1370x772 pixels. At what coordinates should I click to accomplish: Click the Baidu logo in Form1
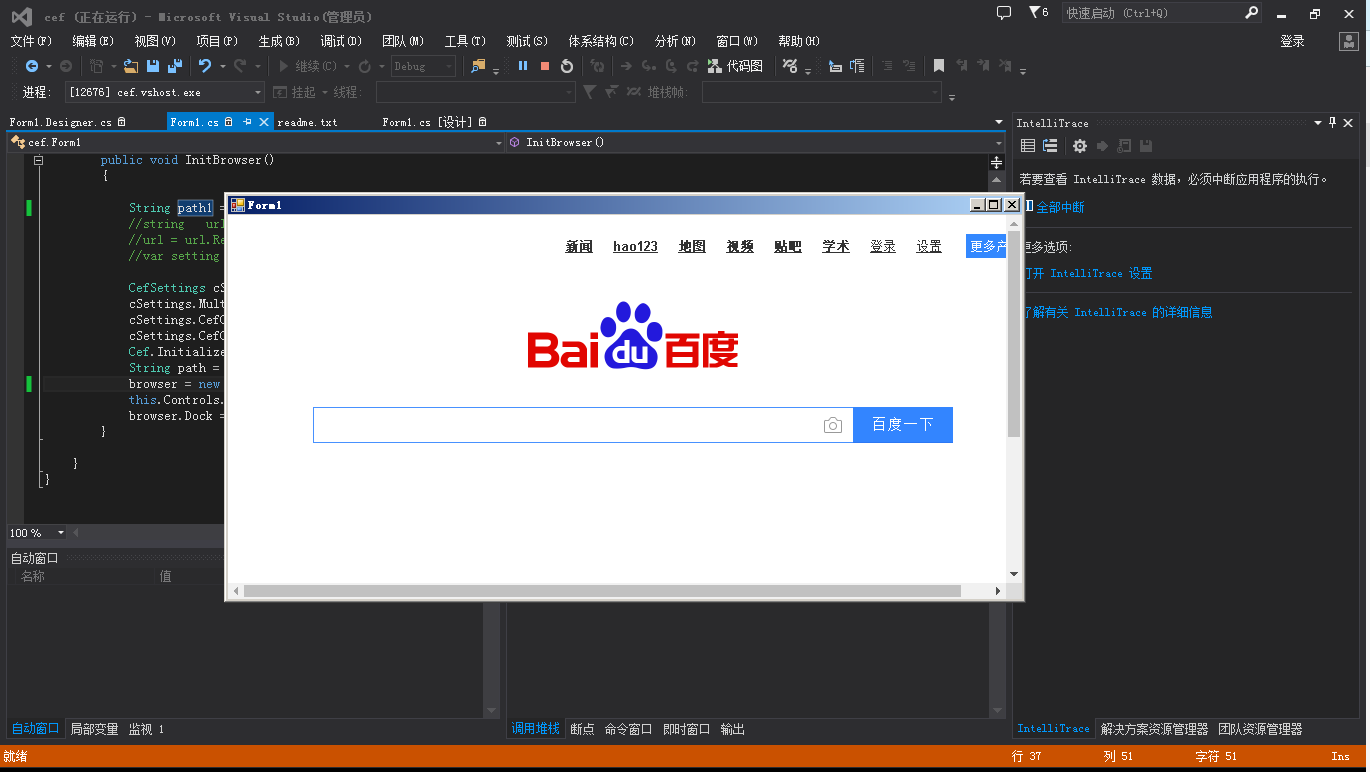click(633, 336)
